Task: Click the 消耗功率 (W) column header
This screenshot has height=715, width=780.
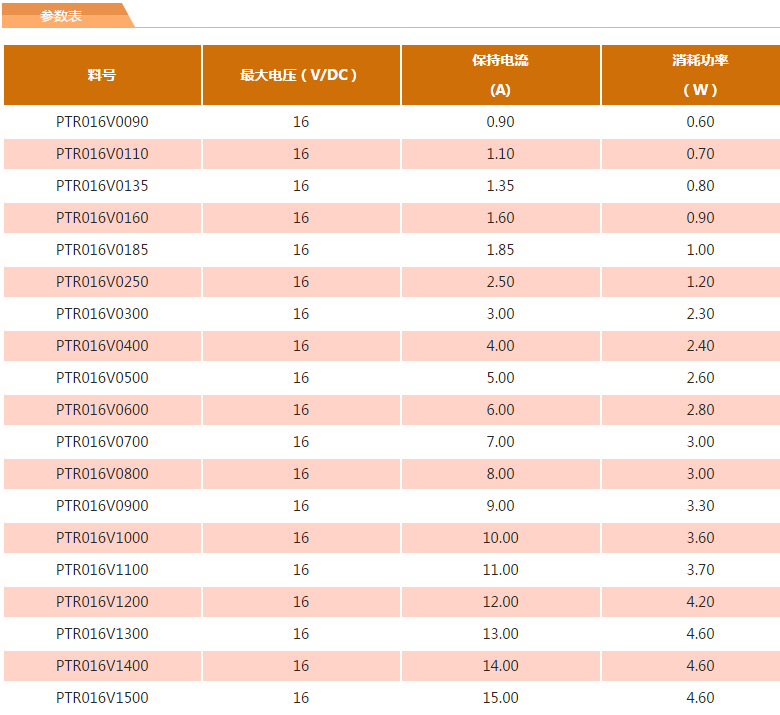Action: (x=700, y=75)
